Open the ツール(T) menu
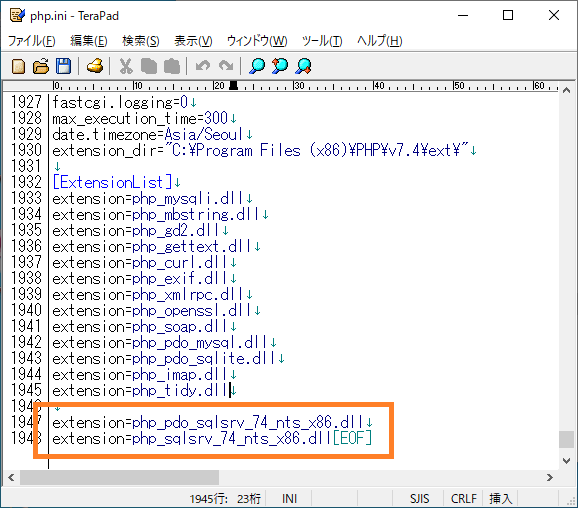 [322, 41]
